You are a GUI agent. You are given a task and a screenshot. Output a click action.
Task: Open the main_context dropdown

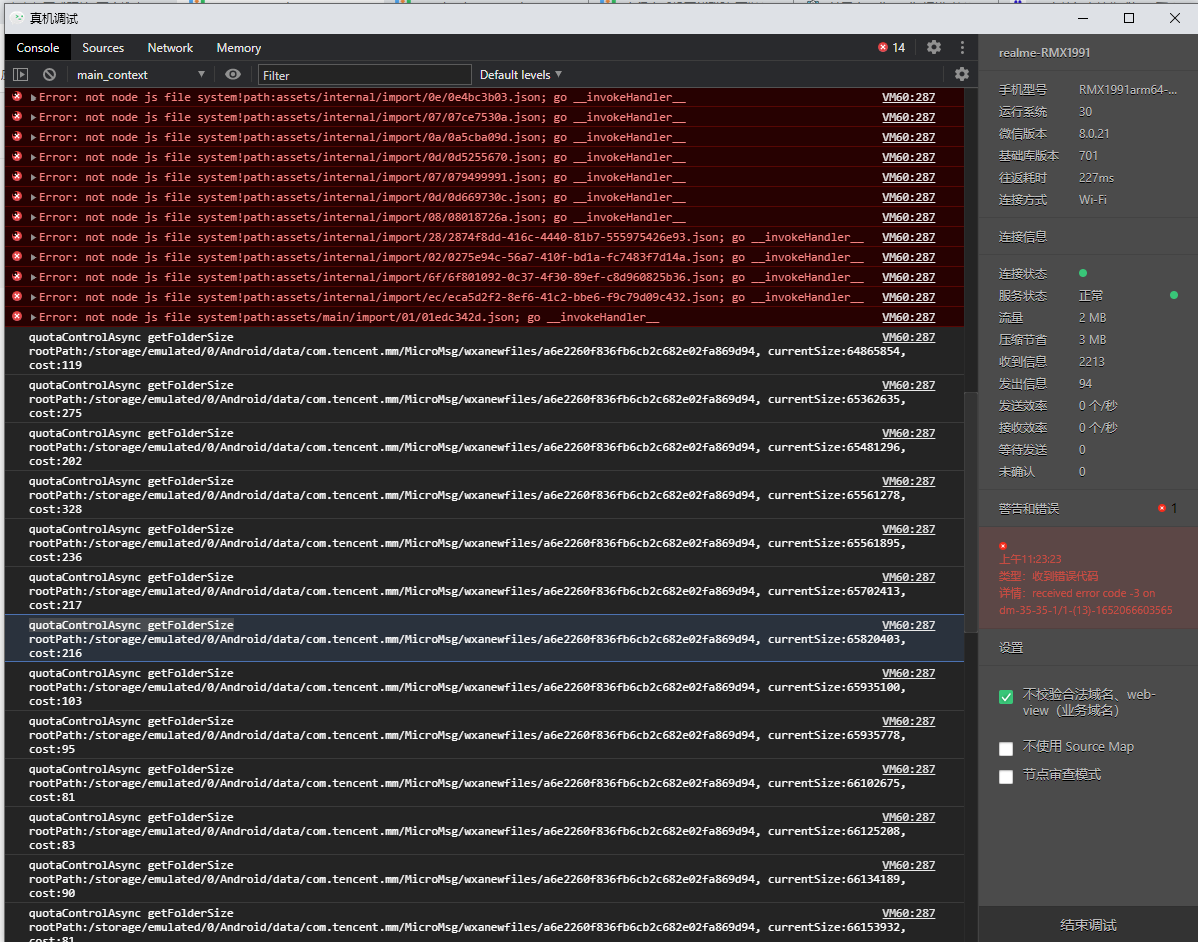pyautogui.click(x=141, y=75)
